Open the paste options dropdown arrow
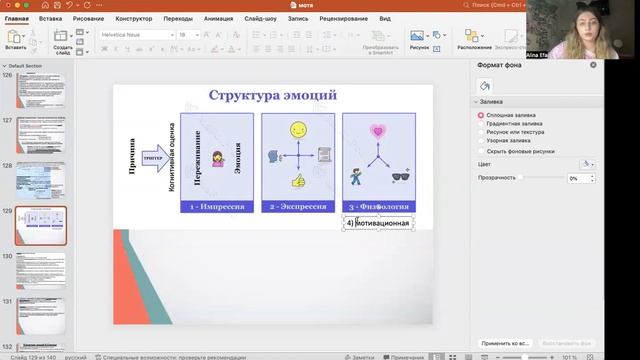 (x=24, y=36)
